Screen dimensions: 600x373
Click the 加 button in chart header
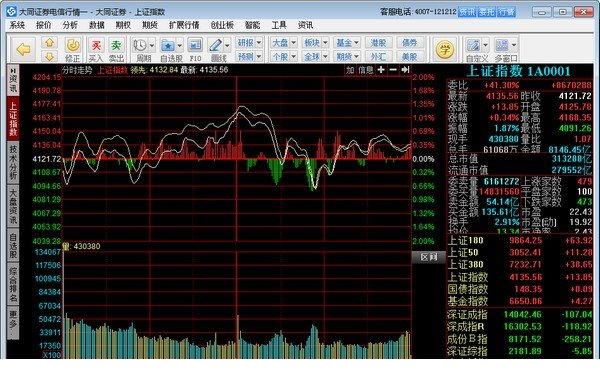coord(350,70)
